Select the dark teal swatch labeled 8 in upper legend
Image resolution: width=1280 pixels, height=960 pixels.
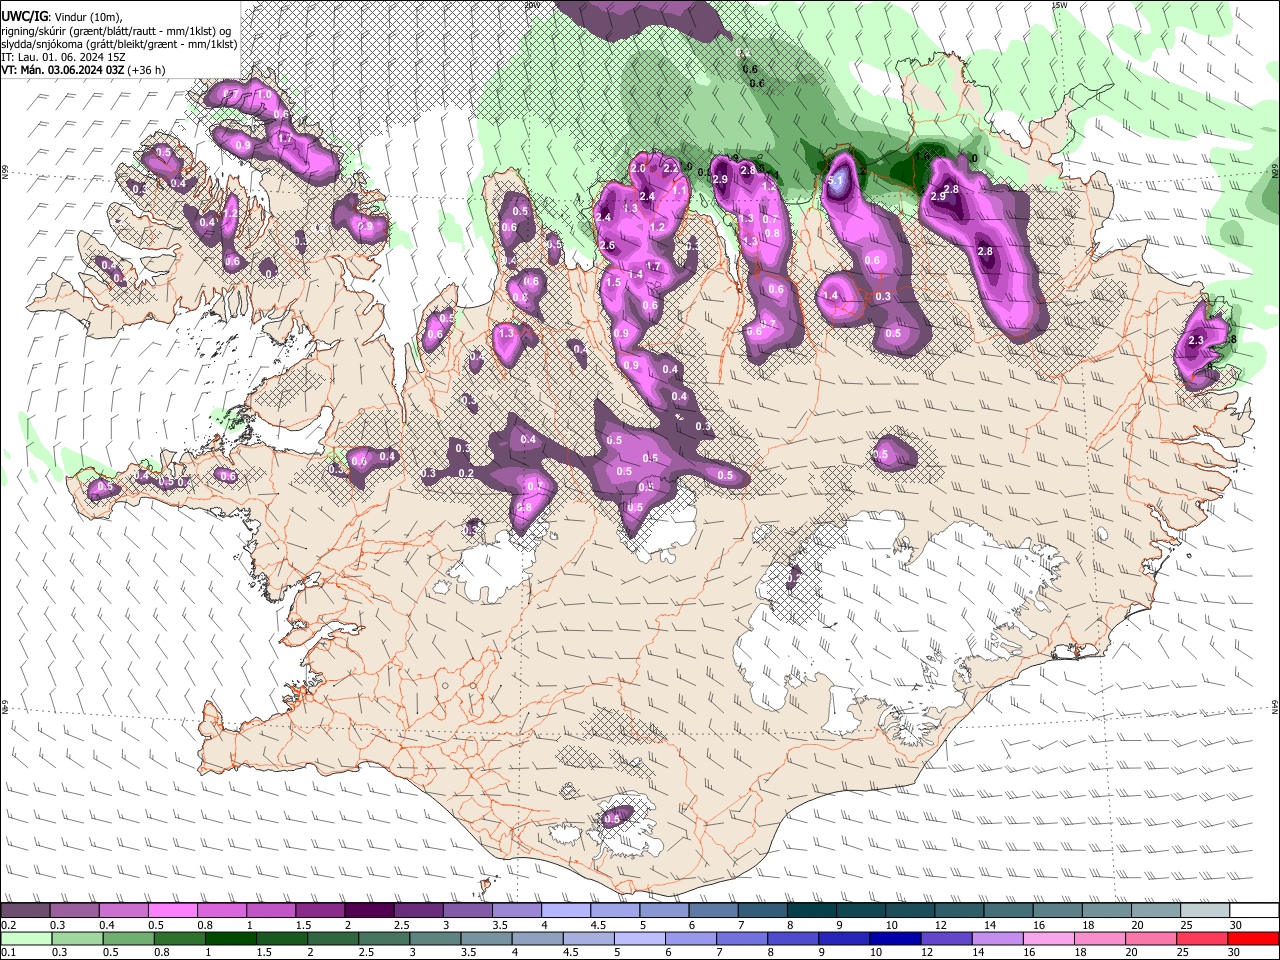[810, 911]
